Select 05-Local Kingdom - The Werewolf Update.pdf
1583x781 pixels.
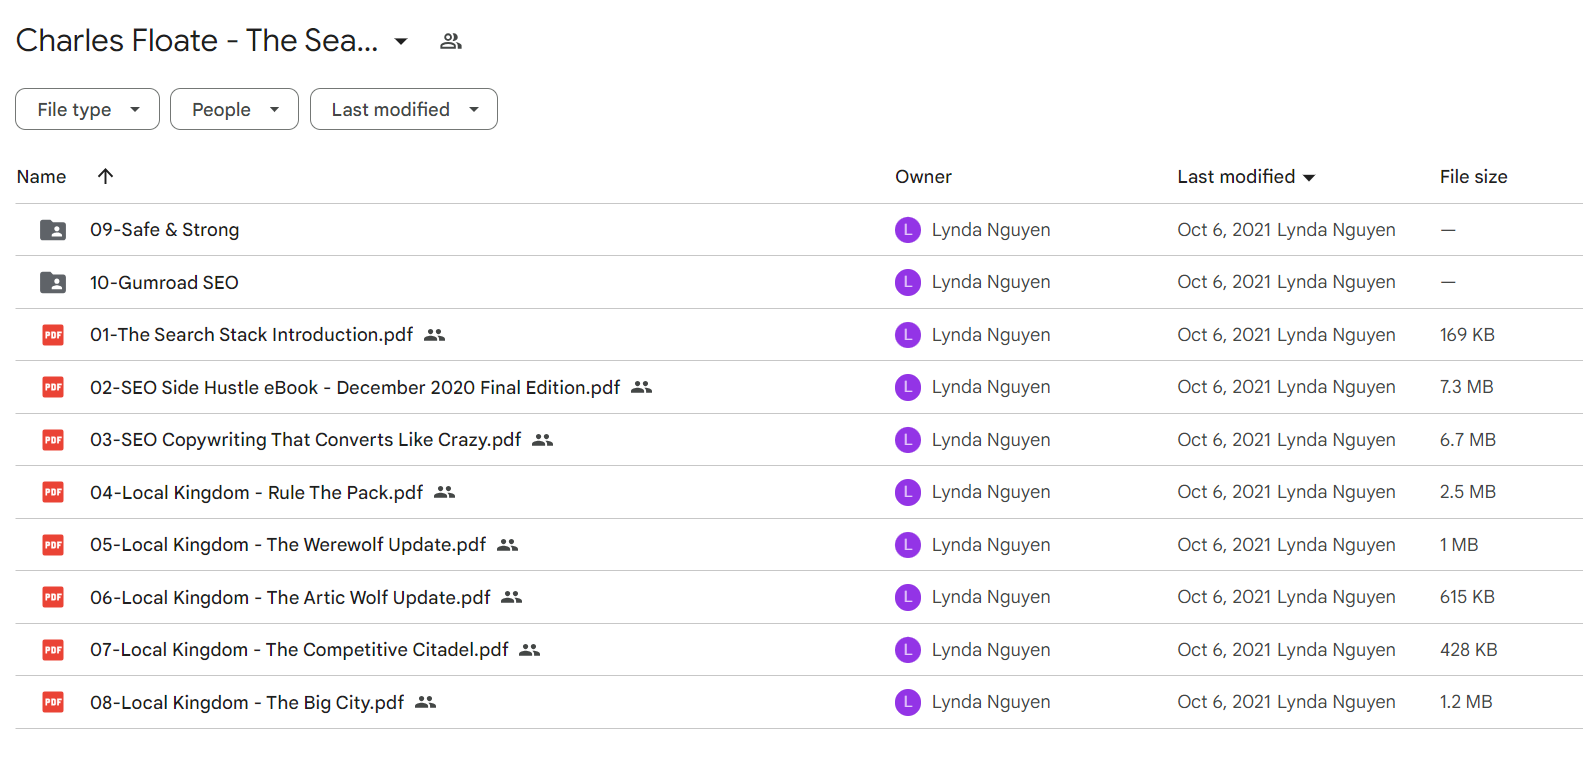[x=288, y=545]
